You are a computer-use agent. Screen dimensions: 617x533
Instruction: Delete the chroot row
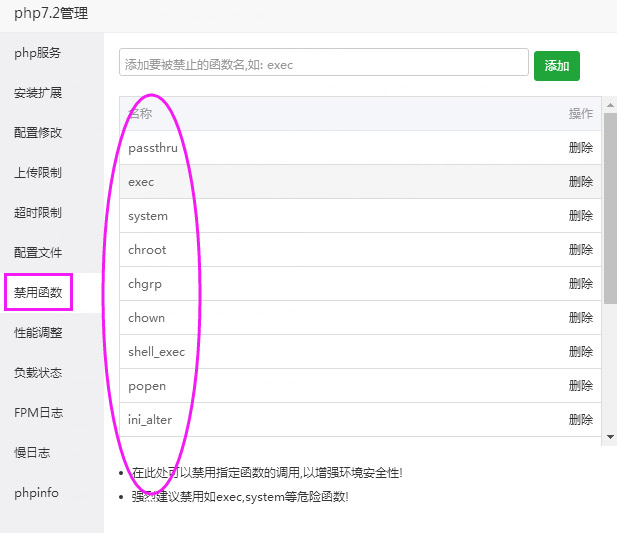point(580,249)
